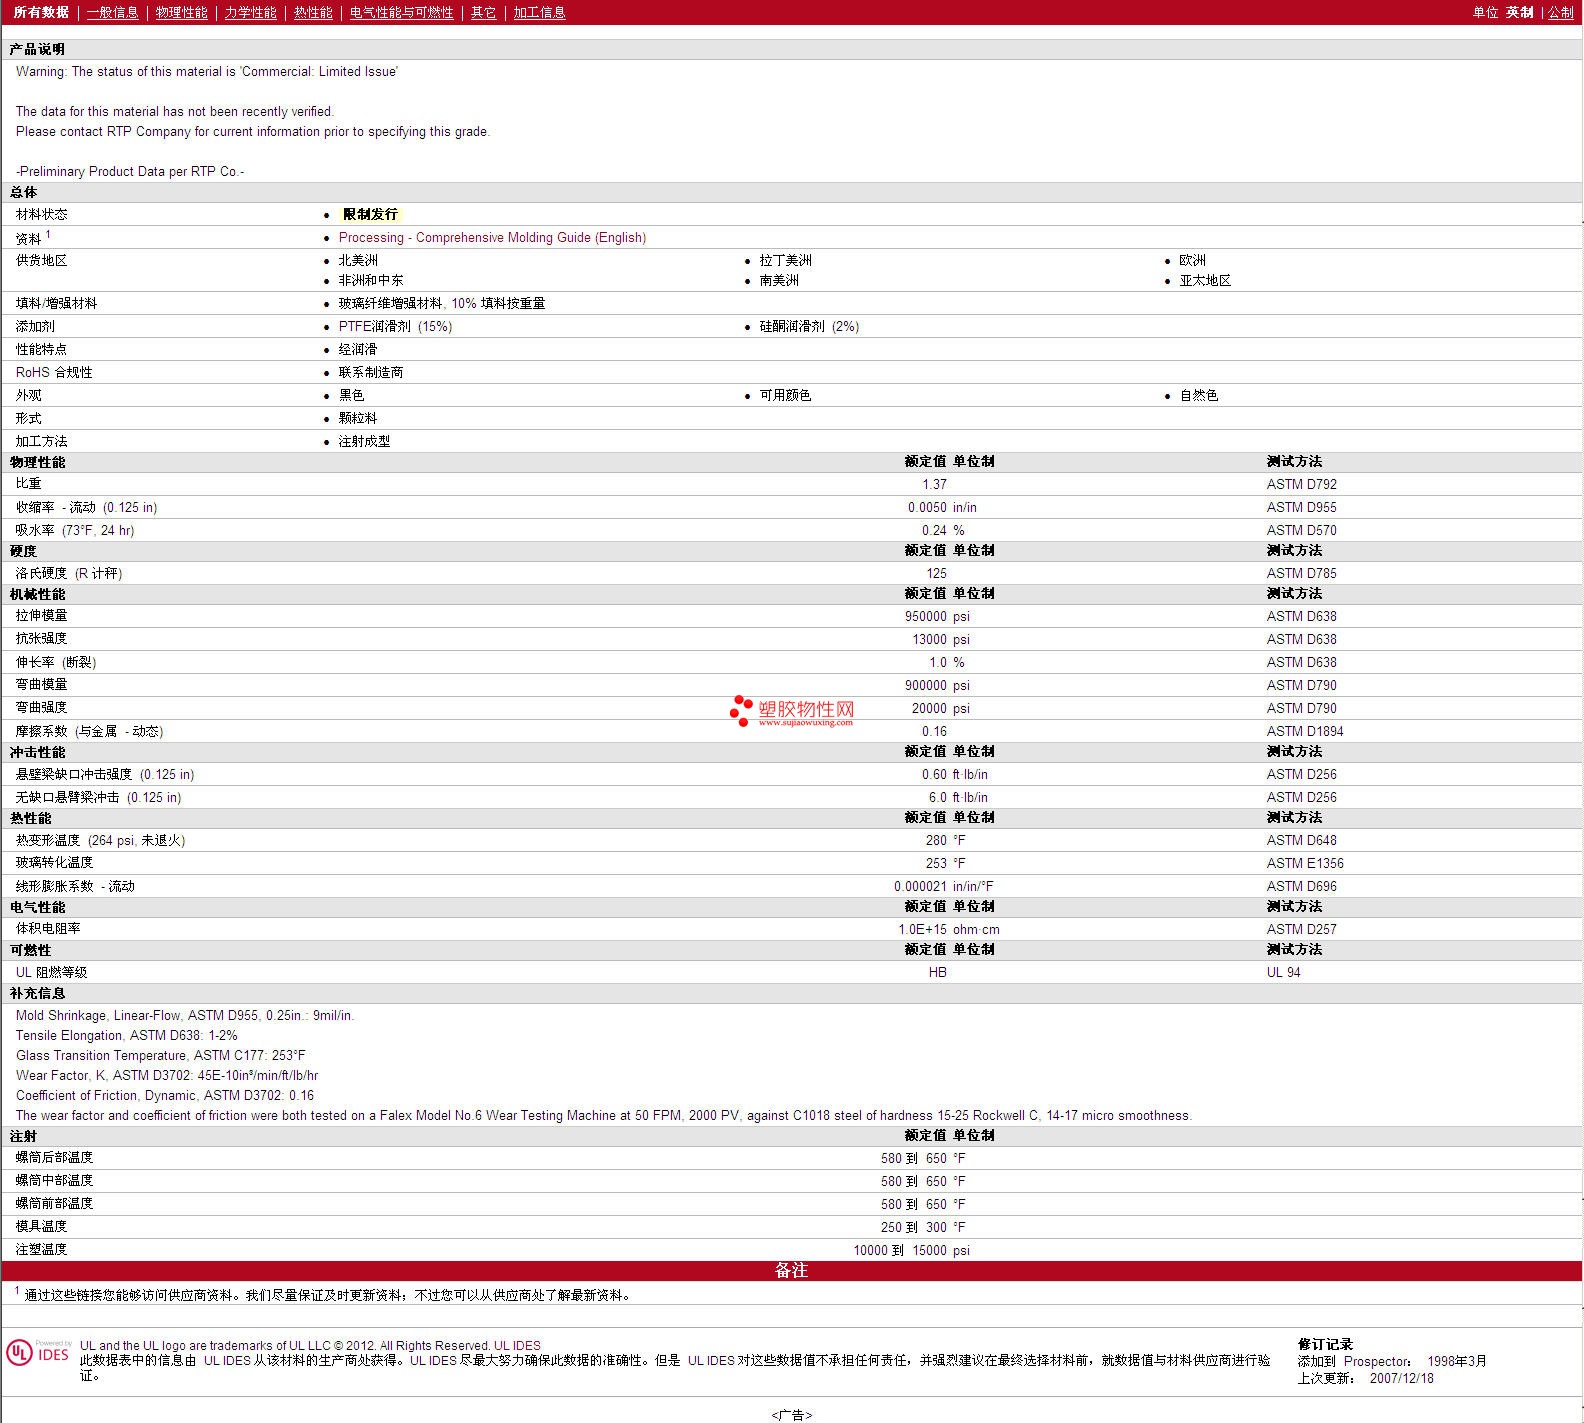This screenshot has height=1423, width=1584.
Task: Click the UL IDES logo in footer
Action: pos(38,1353)
